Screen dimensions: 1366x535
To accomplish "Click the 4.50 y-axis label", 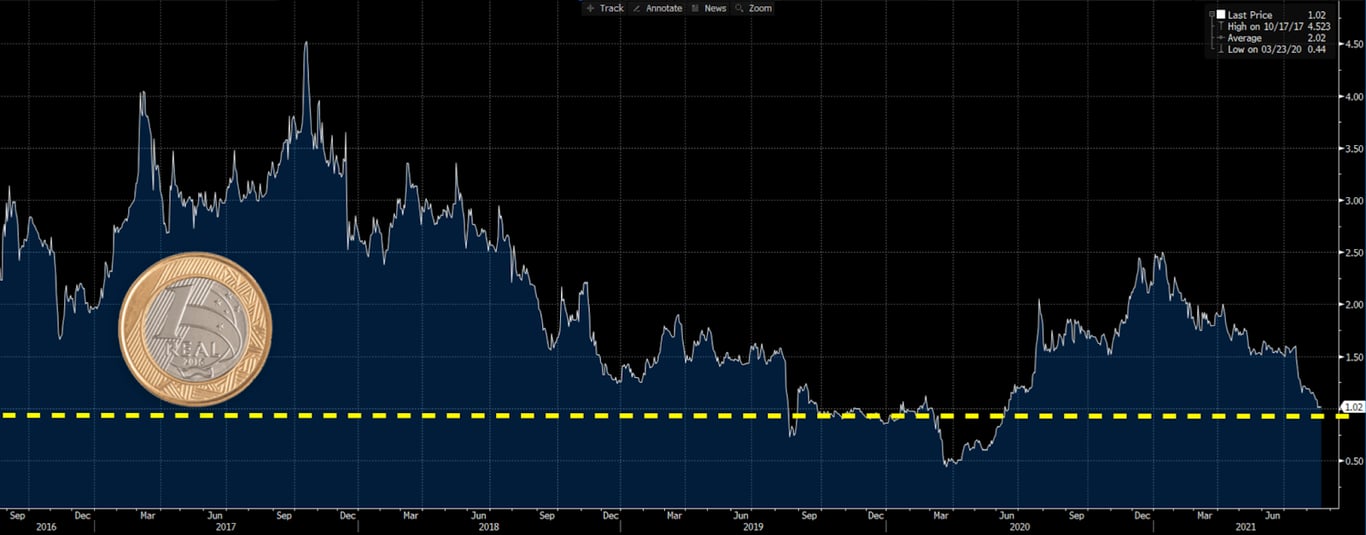I will pyautogui.click(x=1354, y=44).
